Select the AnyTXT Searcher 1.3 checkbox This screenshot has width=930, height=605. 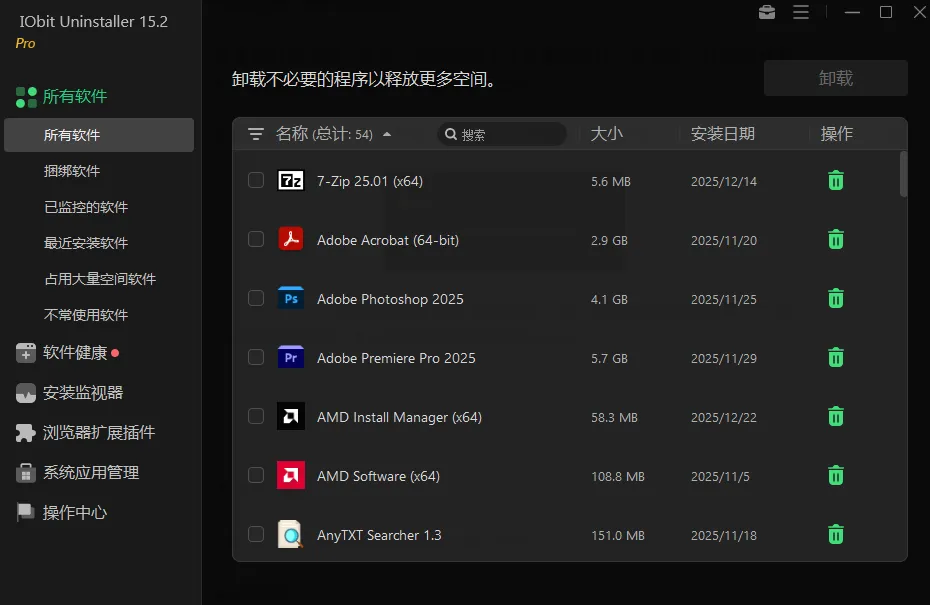coord(256,534)
